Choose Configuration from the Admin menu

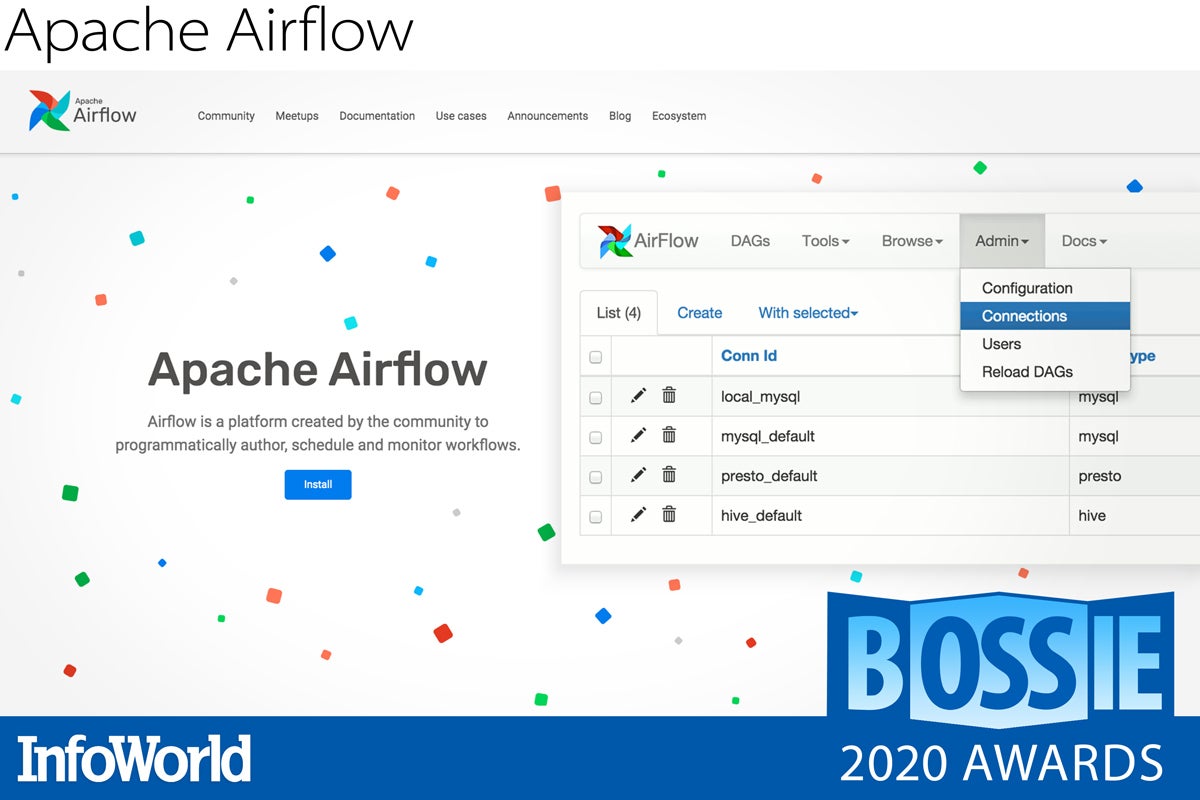point(1045,288)
